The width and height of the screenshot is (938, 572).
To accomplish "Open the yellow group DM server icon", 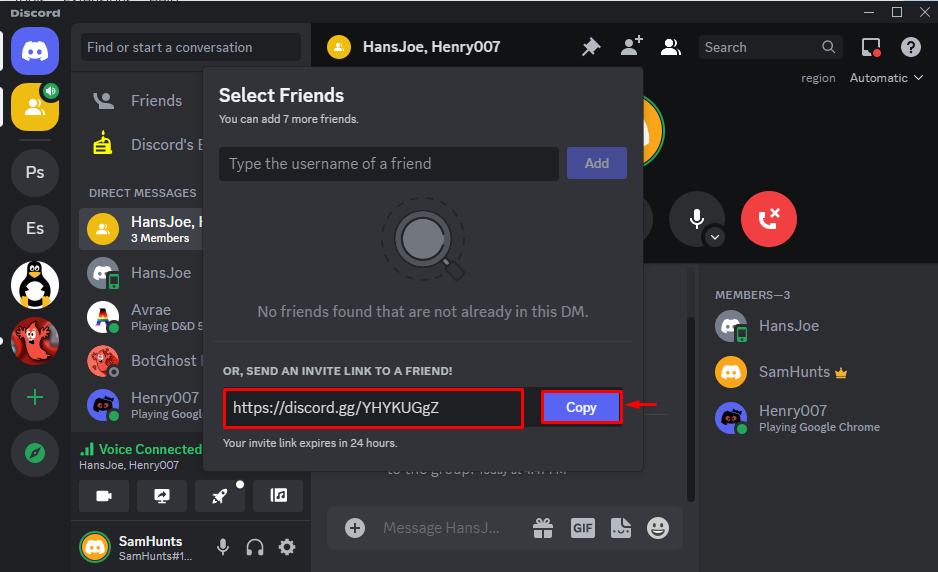I will (x=35, y=107).
